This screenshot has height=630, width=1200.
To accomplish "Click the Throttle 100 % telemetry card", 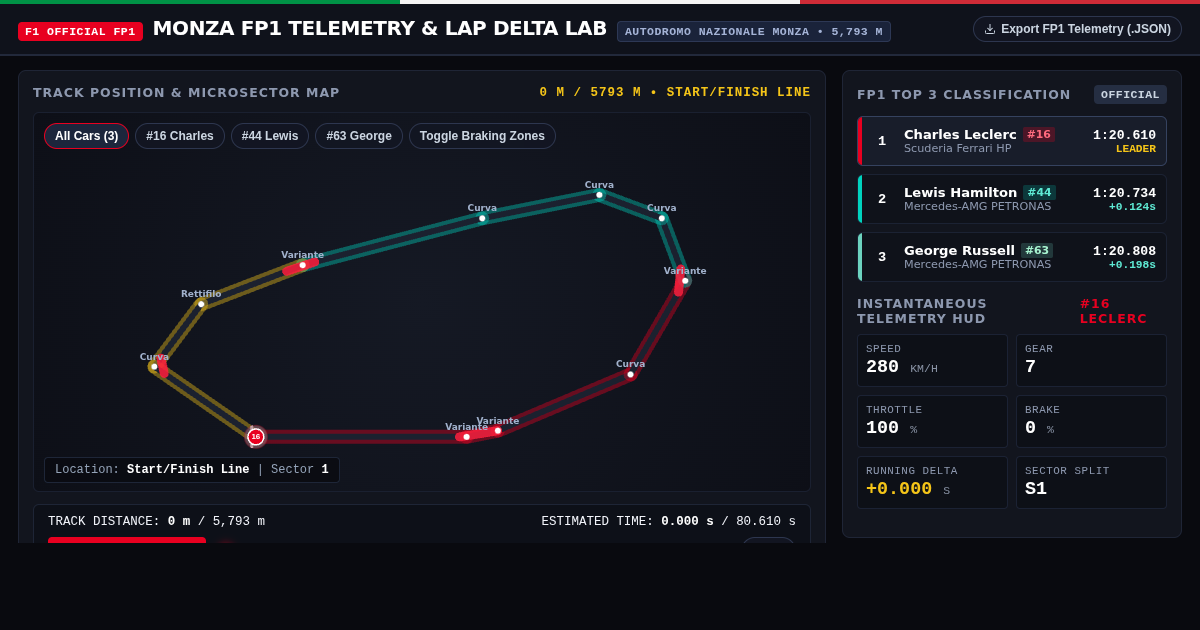I will pyautogui.click(x=932, y=421).
